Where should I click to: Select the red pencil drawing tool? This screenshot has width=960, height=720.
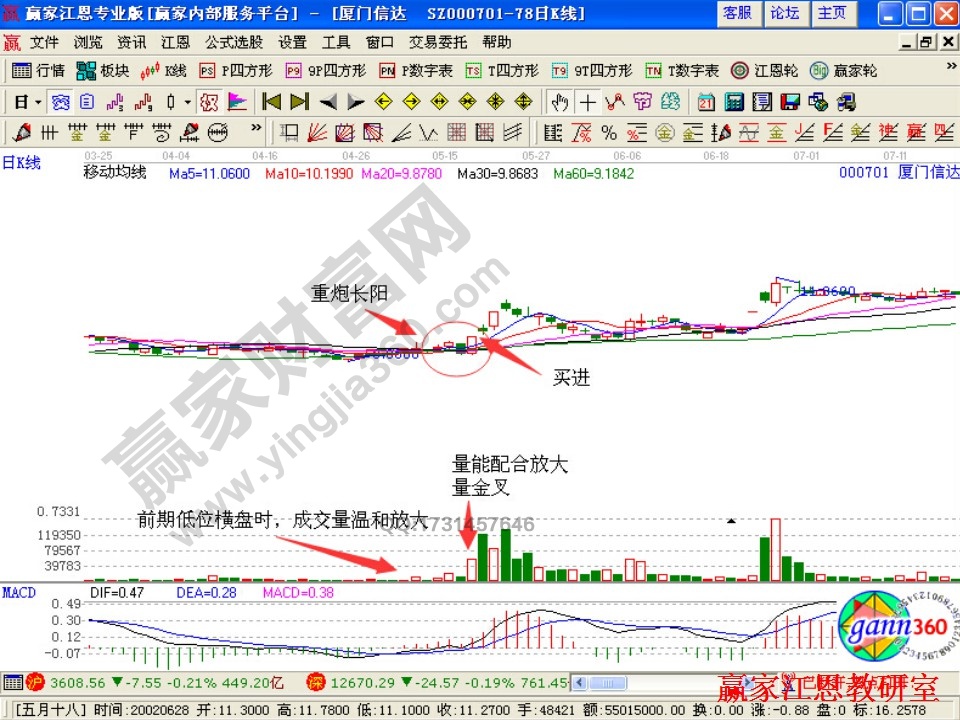21,132
